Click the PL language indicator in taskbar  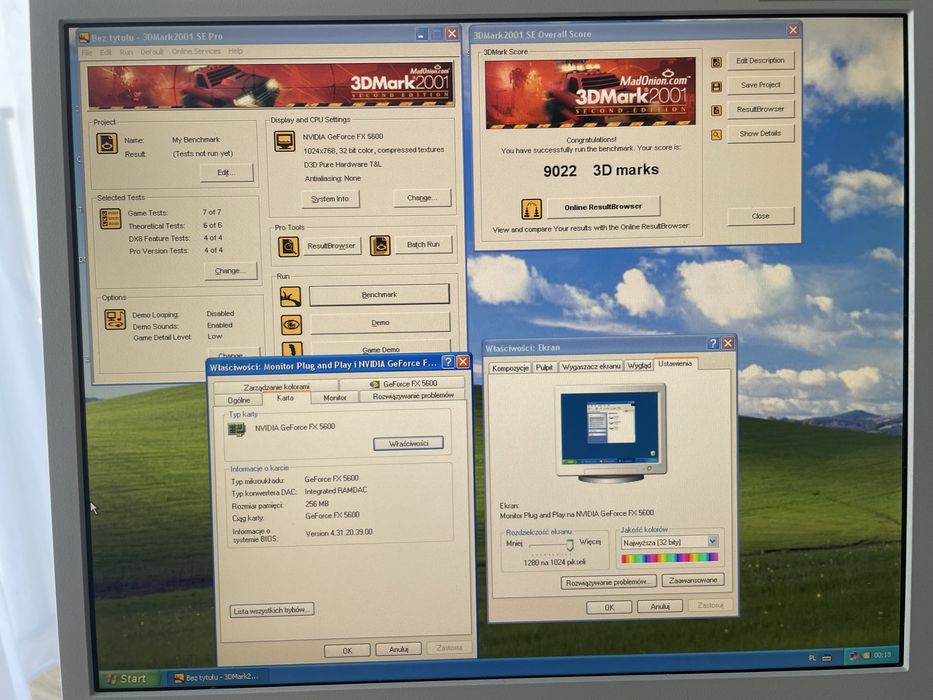tap(812, 658)
